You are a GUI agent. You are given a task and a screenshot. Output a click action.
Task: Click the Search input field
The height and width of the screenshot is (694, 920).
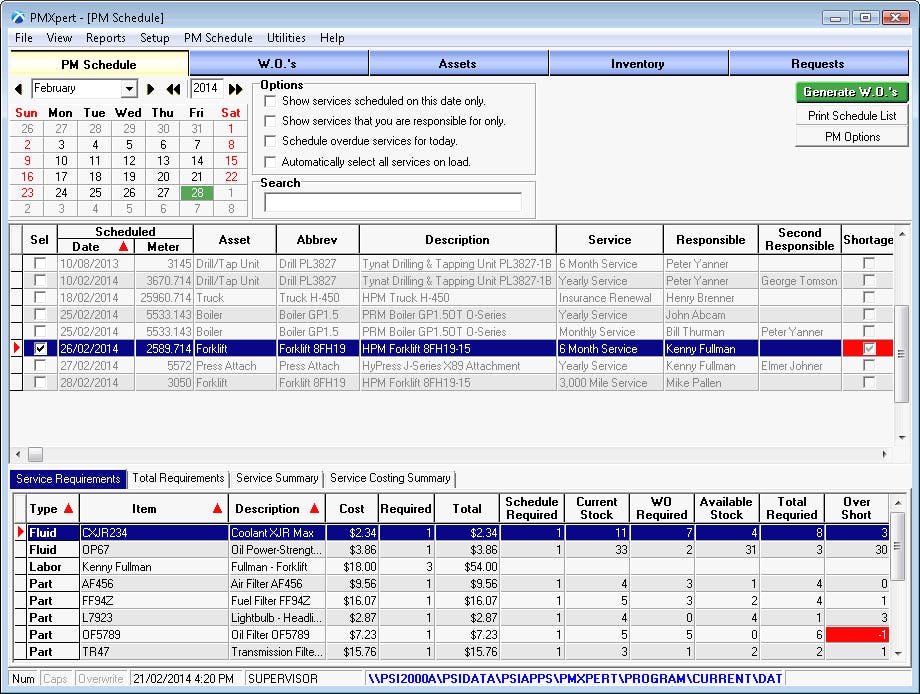coord(393,202)
